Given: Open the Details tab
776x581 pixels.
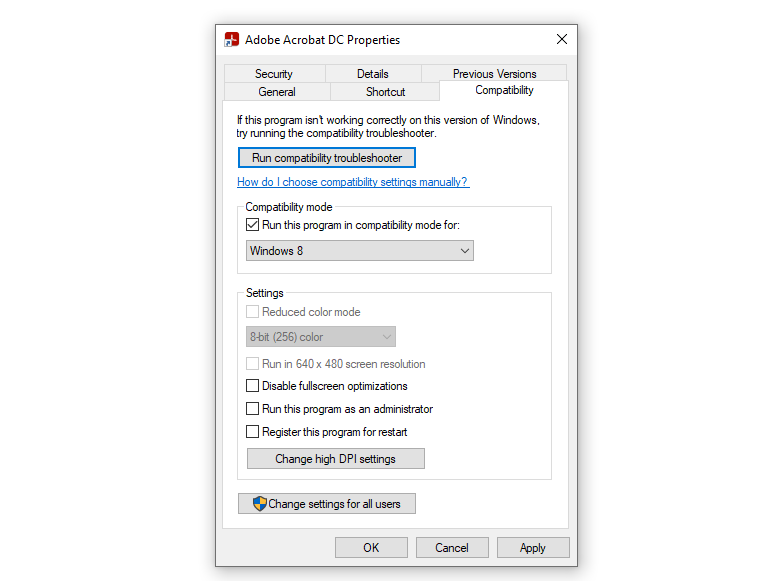Looking at the screenshot, I should [372, 74].
